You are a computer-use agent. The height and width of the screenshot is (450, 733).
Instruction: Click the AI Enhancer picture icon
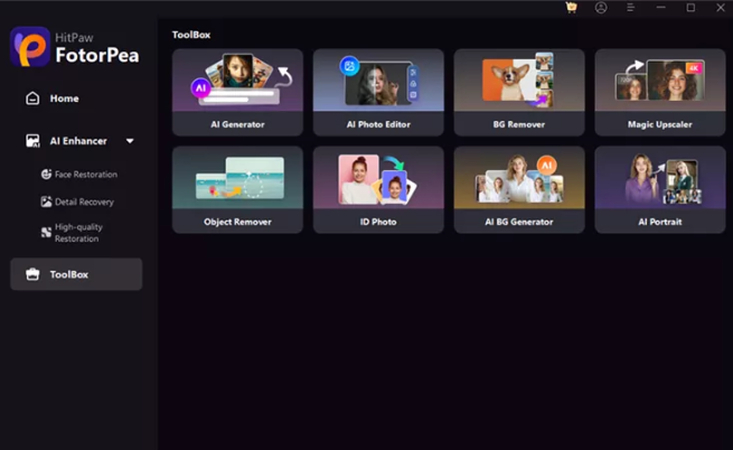pos(33,141)
